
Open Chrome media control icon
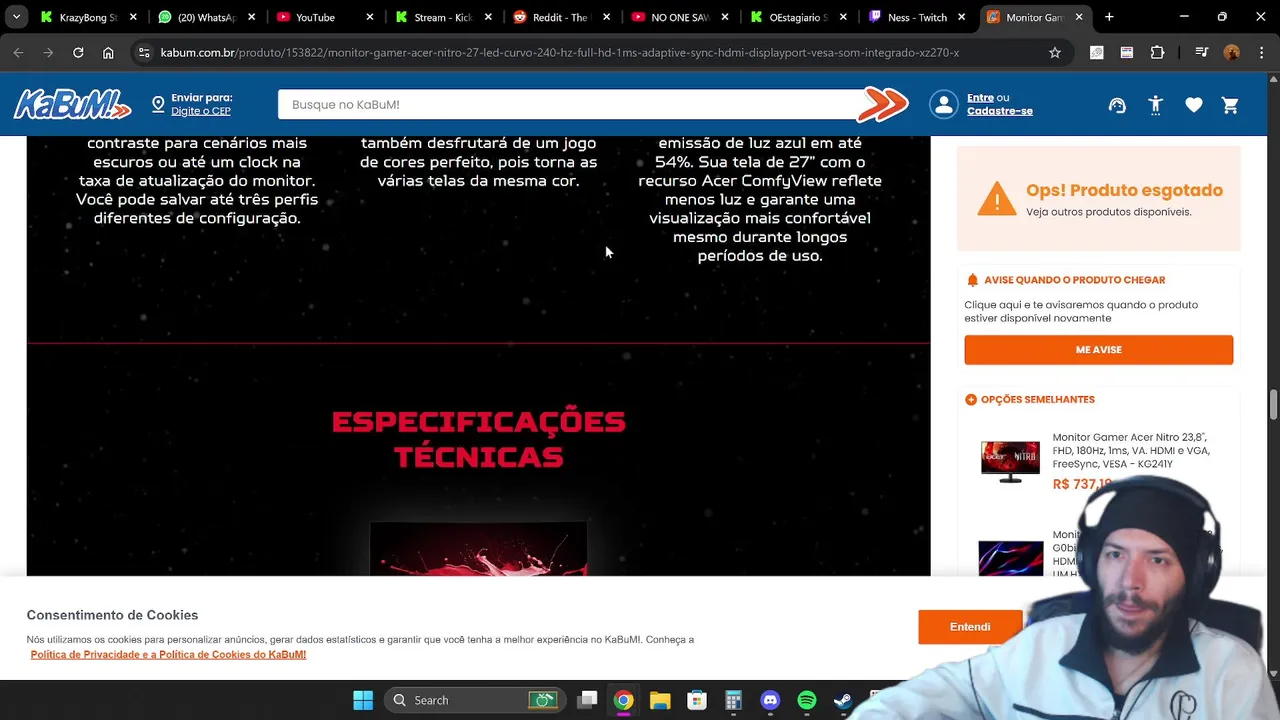click(1202, 52)
